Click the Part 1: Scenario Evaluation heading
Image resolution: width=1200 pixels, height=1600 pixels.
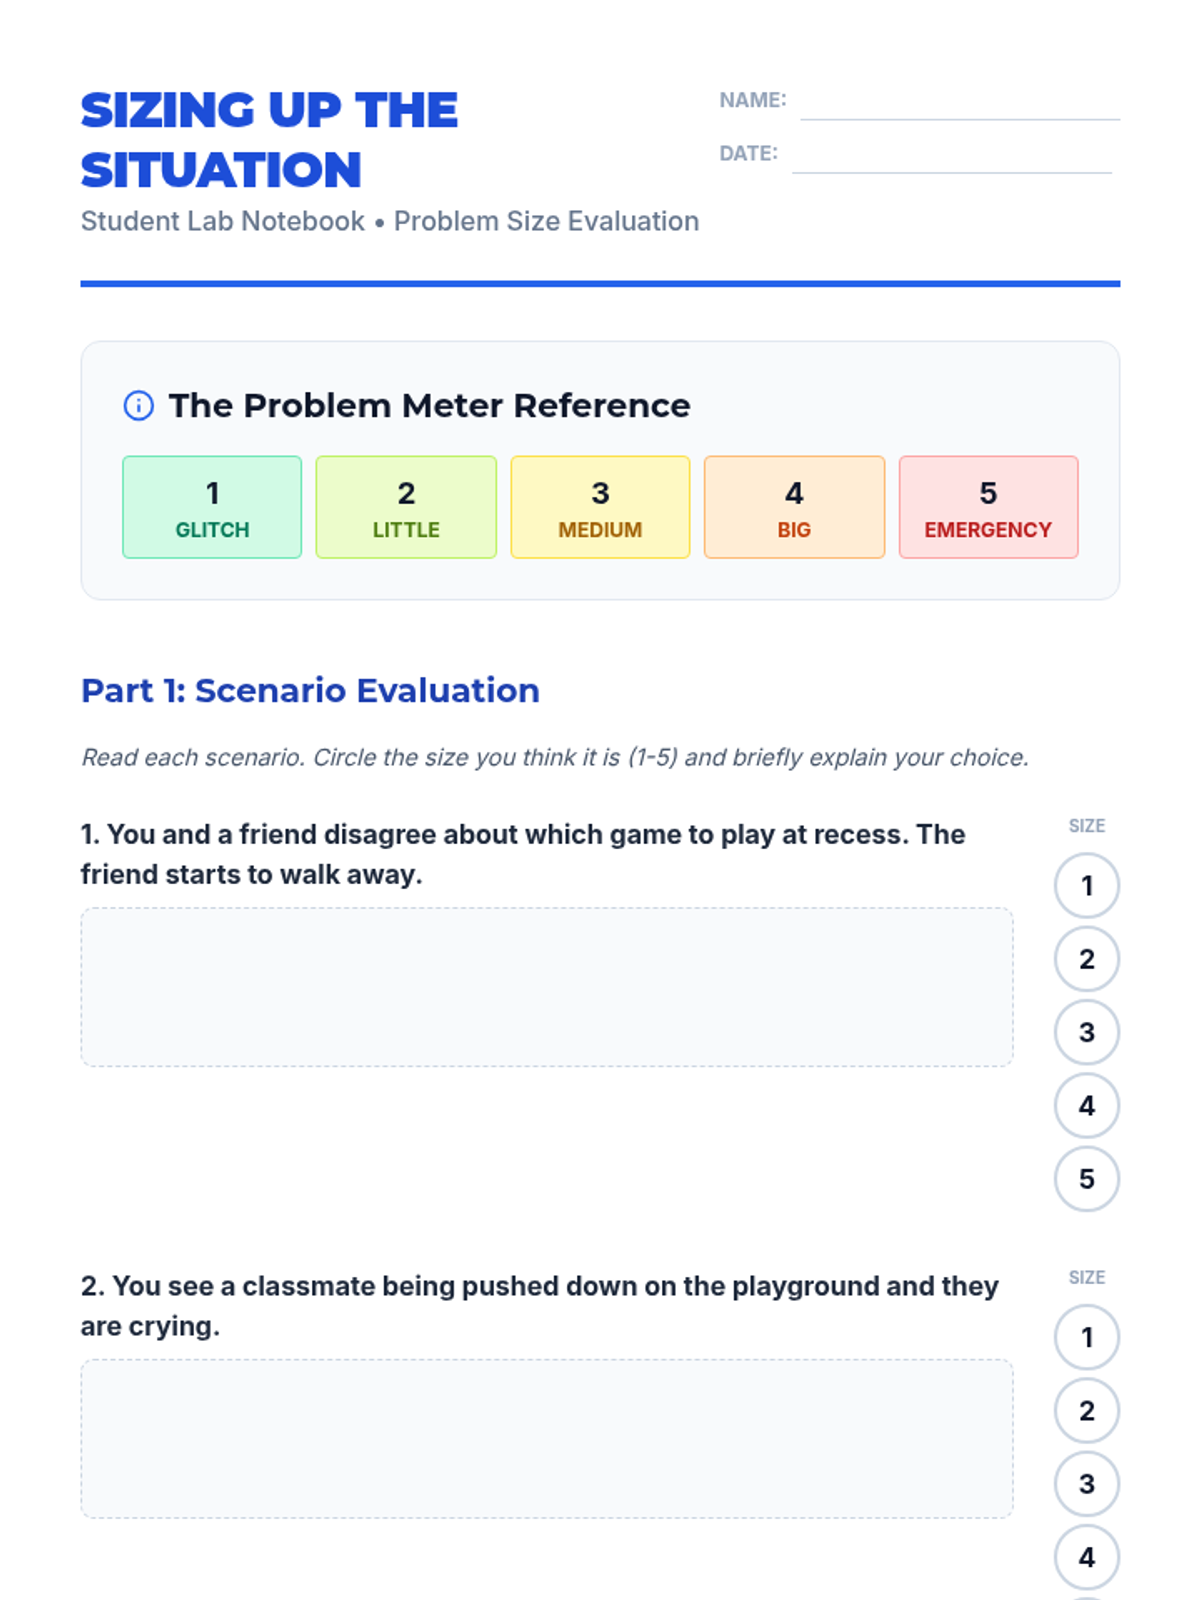pos(310,691)
